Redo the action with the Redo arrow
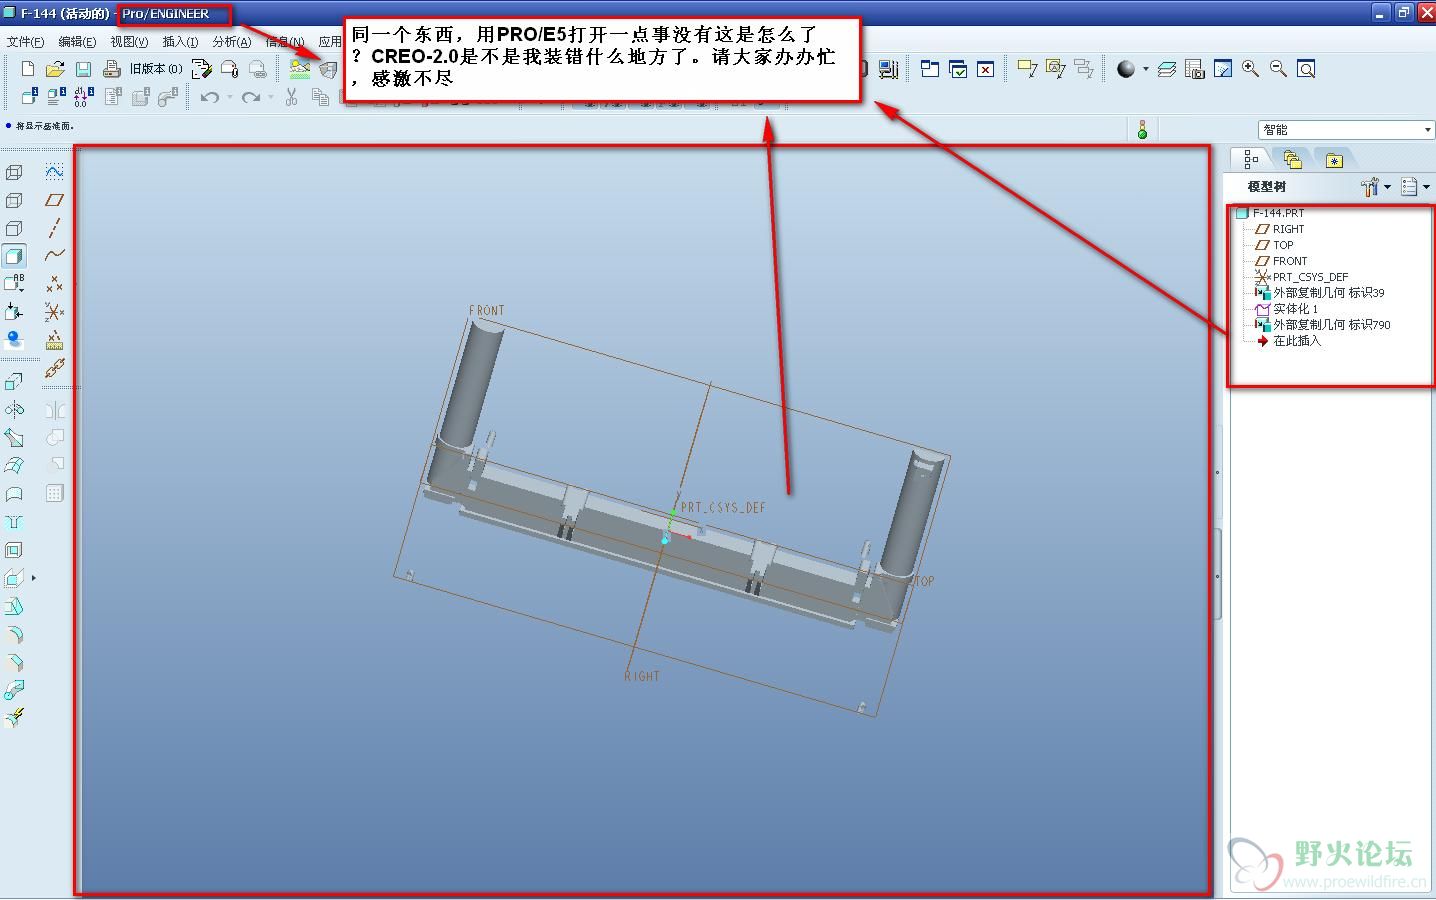The image size is (1436, 900). coord(250,97)
